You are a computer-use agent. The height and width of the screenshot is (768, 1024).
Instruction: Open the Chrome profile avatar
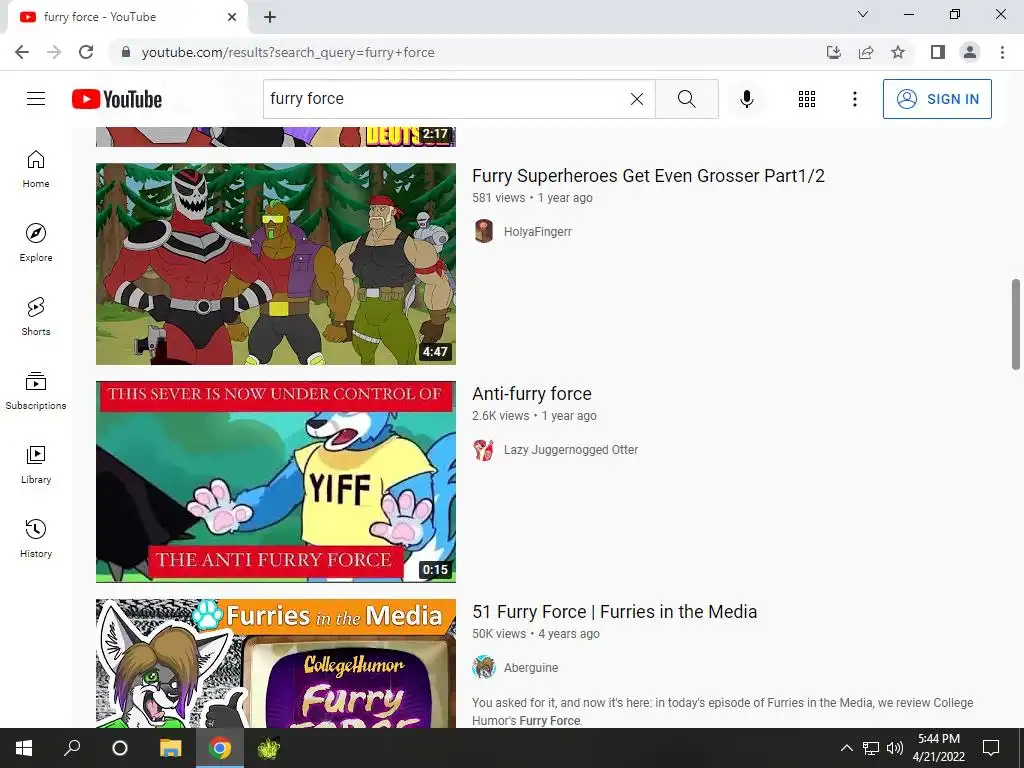(970, 52)
